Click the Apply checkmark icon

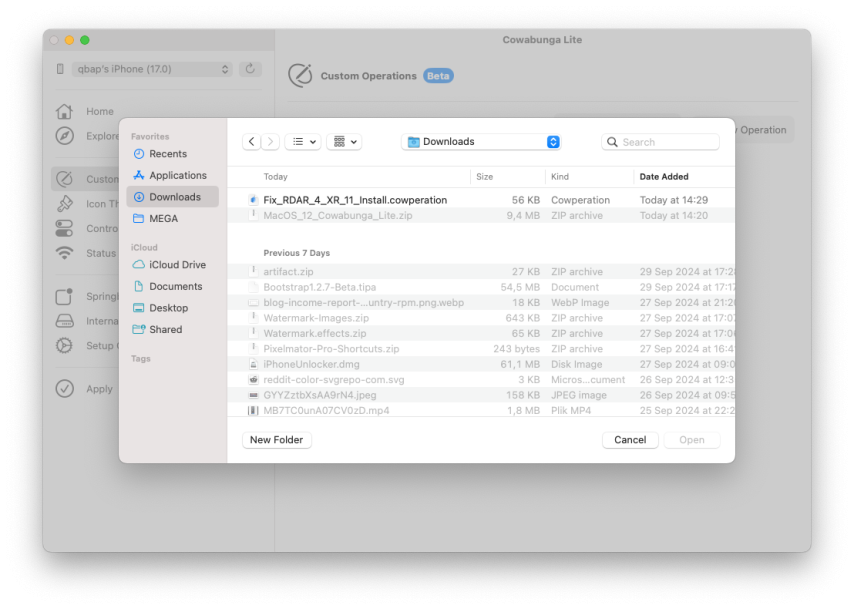64,388
